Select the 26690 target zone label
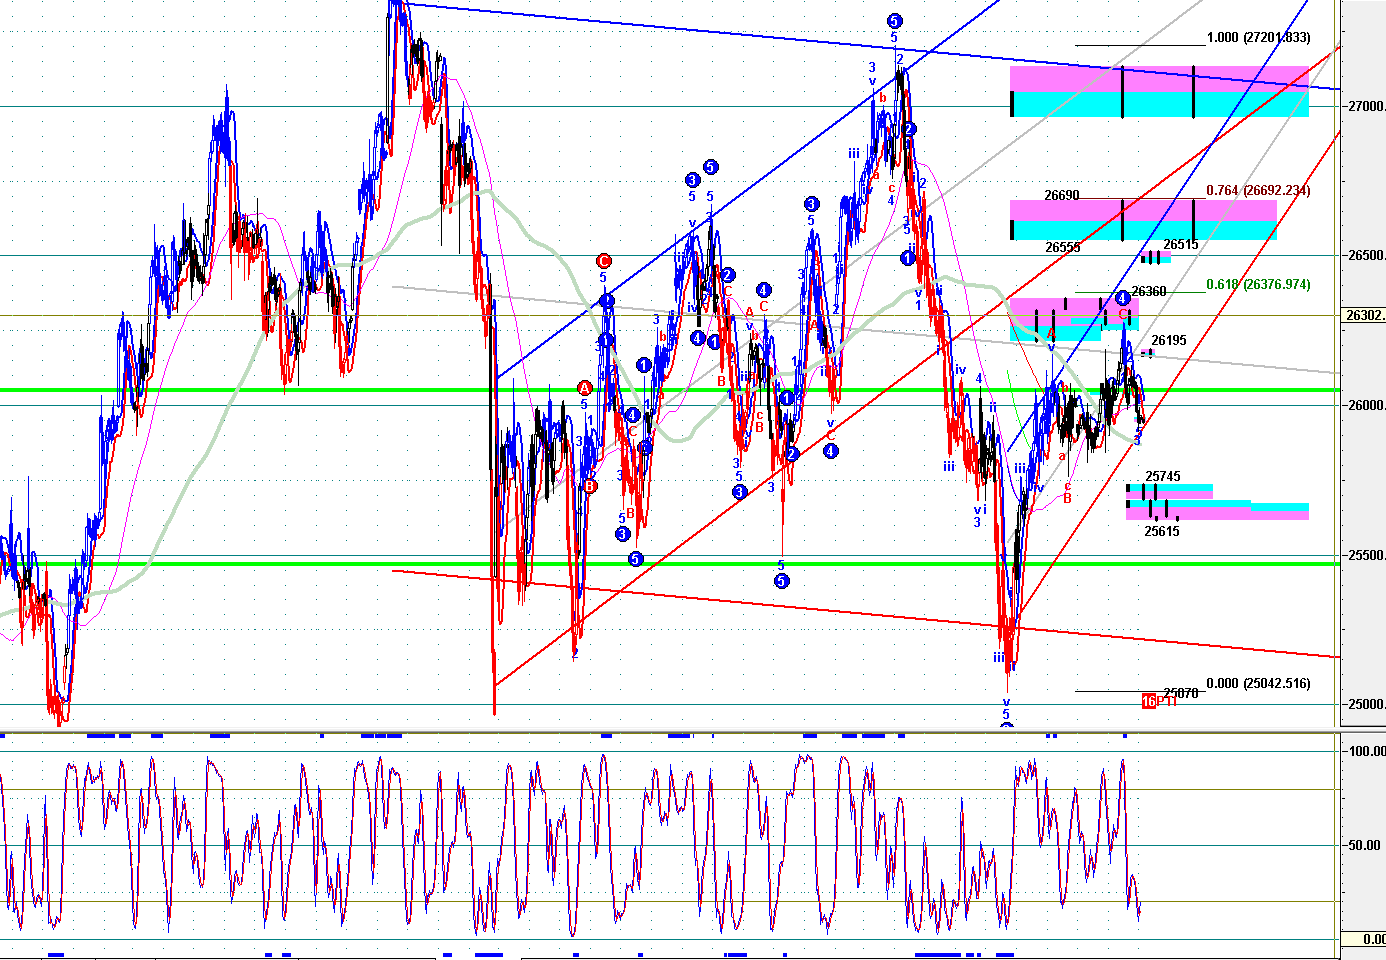Viewport: 1386px width, 960px height. [x=1062, y=195]
